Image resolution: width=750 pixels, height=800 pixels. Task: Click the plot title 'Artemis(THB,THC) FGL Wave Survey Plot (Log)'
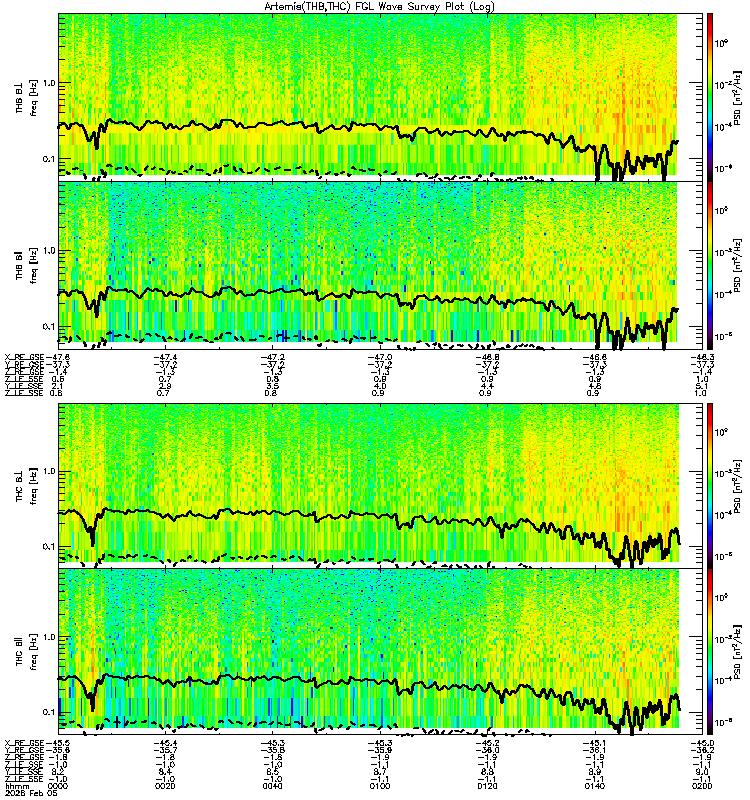(x=379, y=7)
